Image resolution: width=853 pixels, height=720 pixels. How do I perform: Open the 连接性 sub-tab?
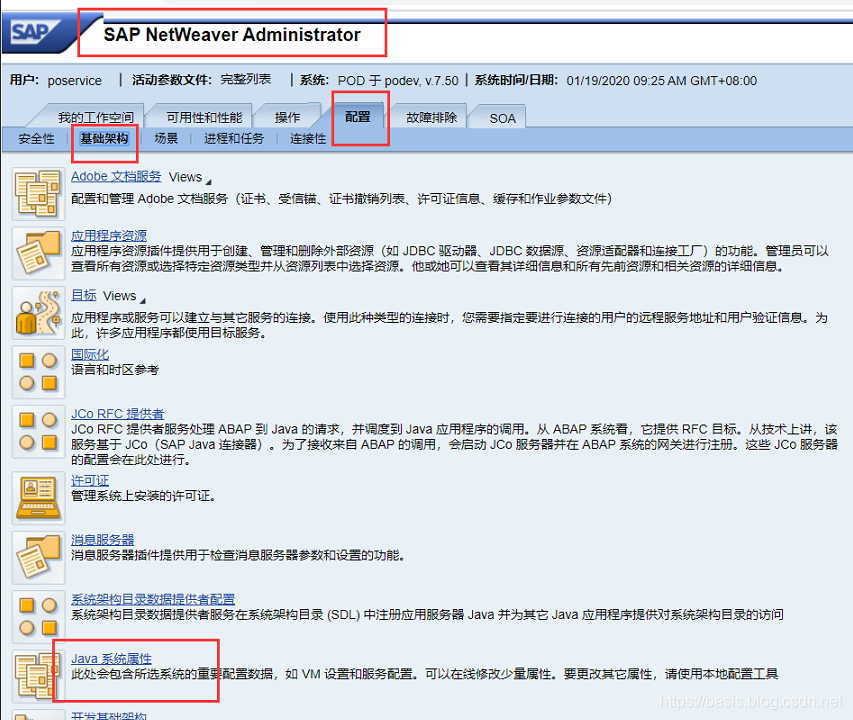[x=308, y=139]
